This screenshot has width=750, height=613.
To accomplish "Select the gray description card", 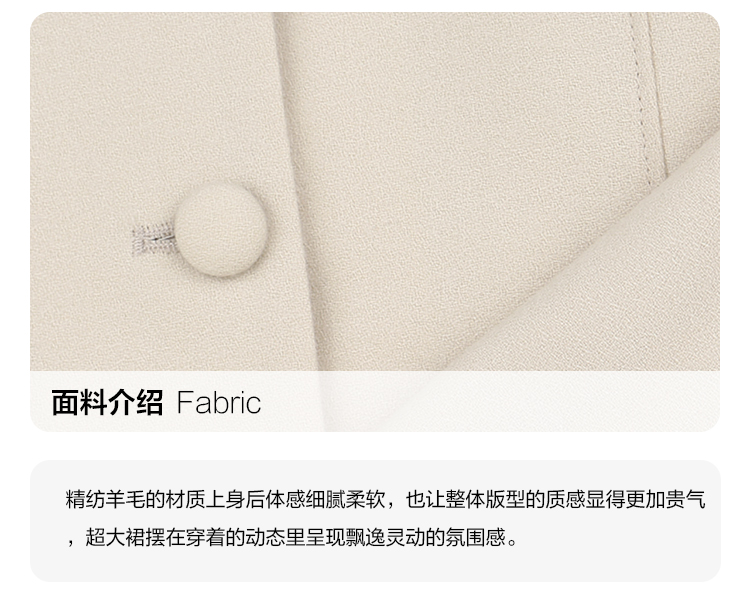I will tap(375, 521).
